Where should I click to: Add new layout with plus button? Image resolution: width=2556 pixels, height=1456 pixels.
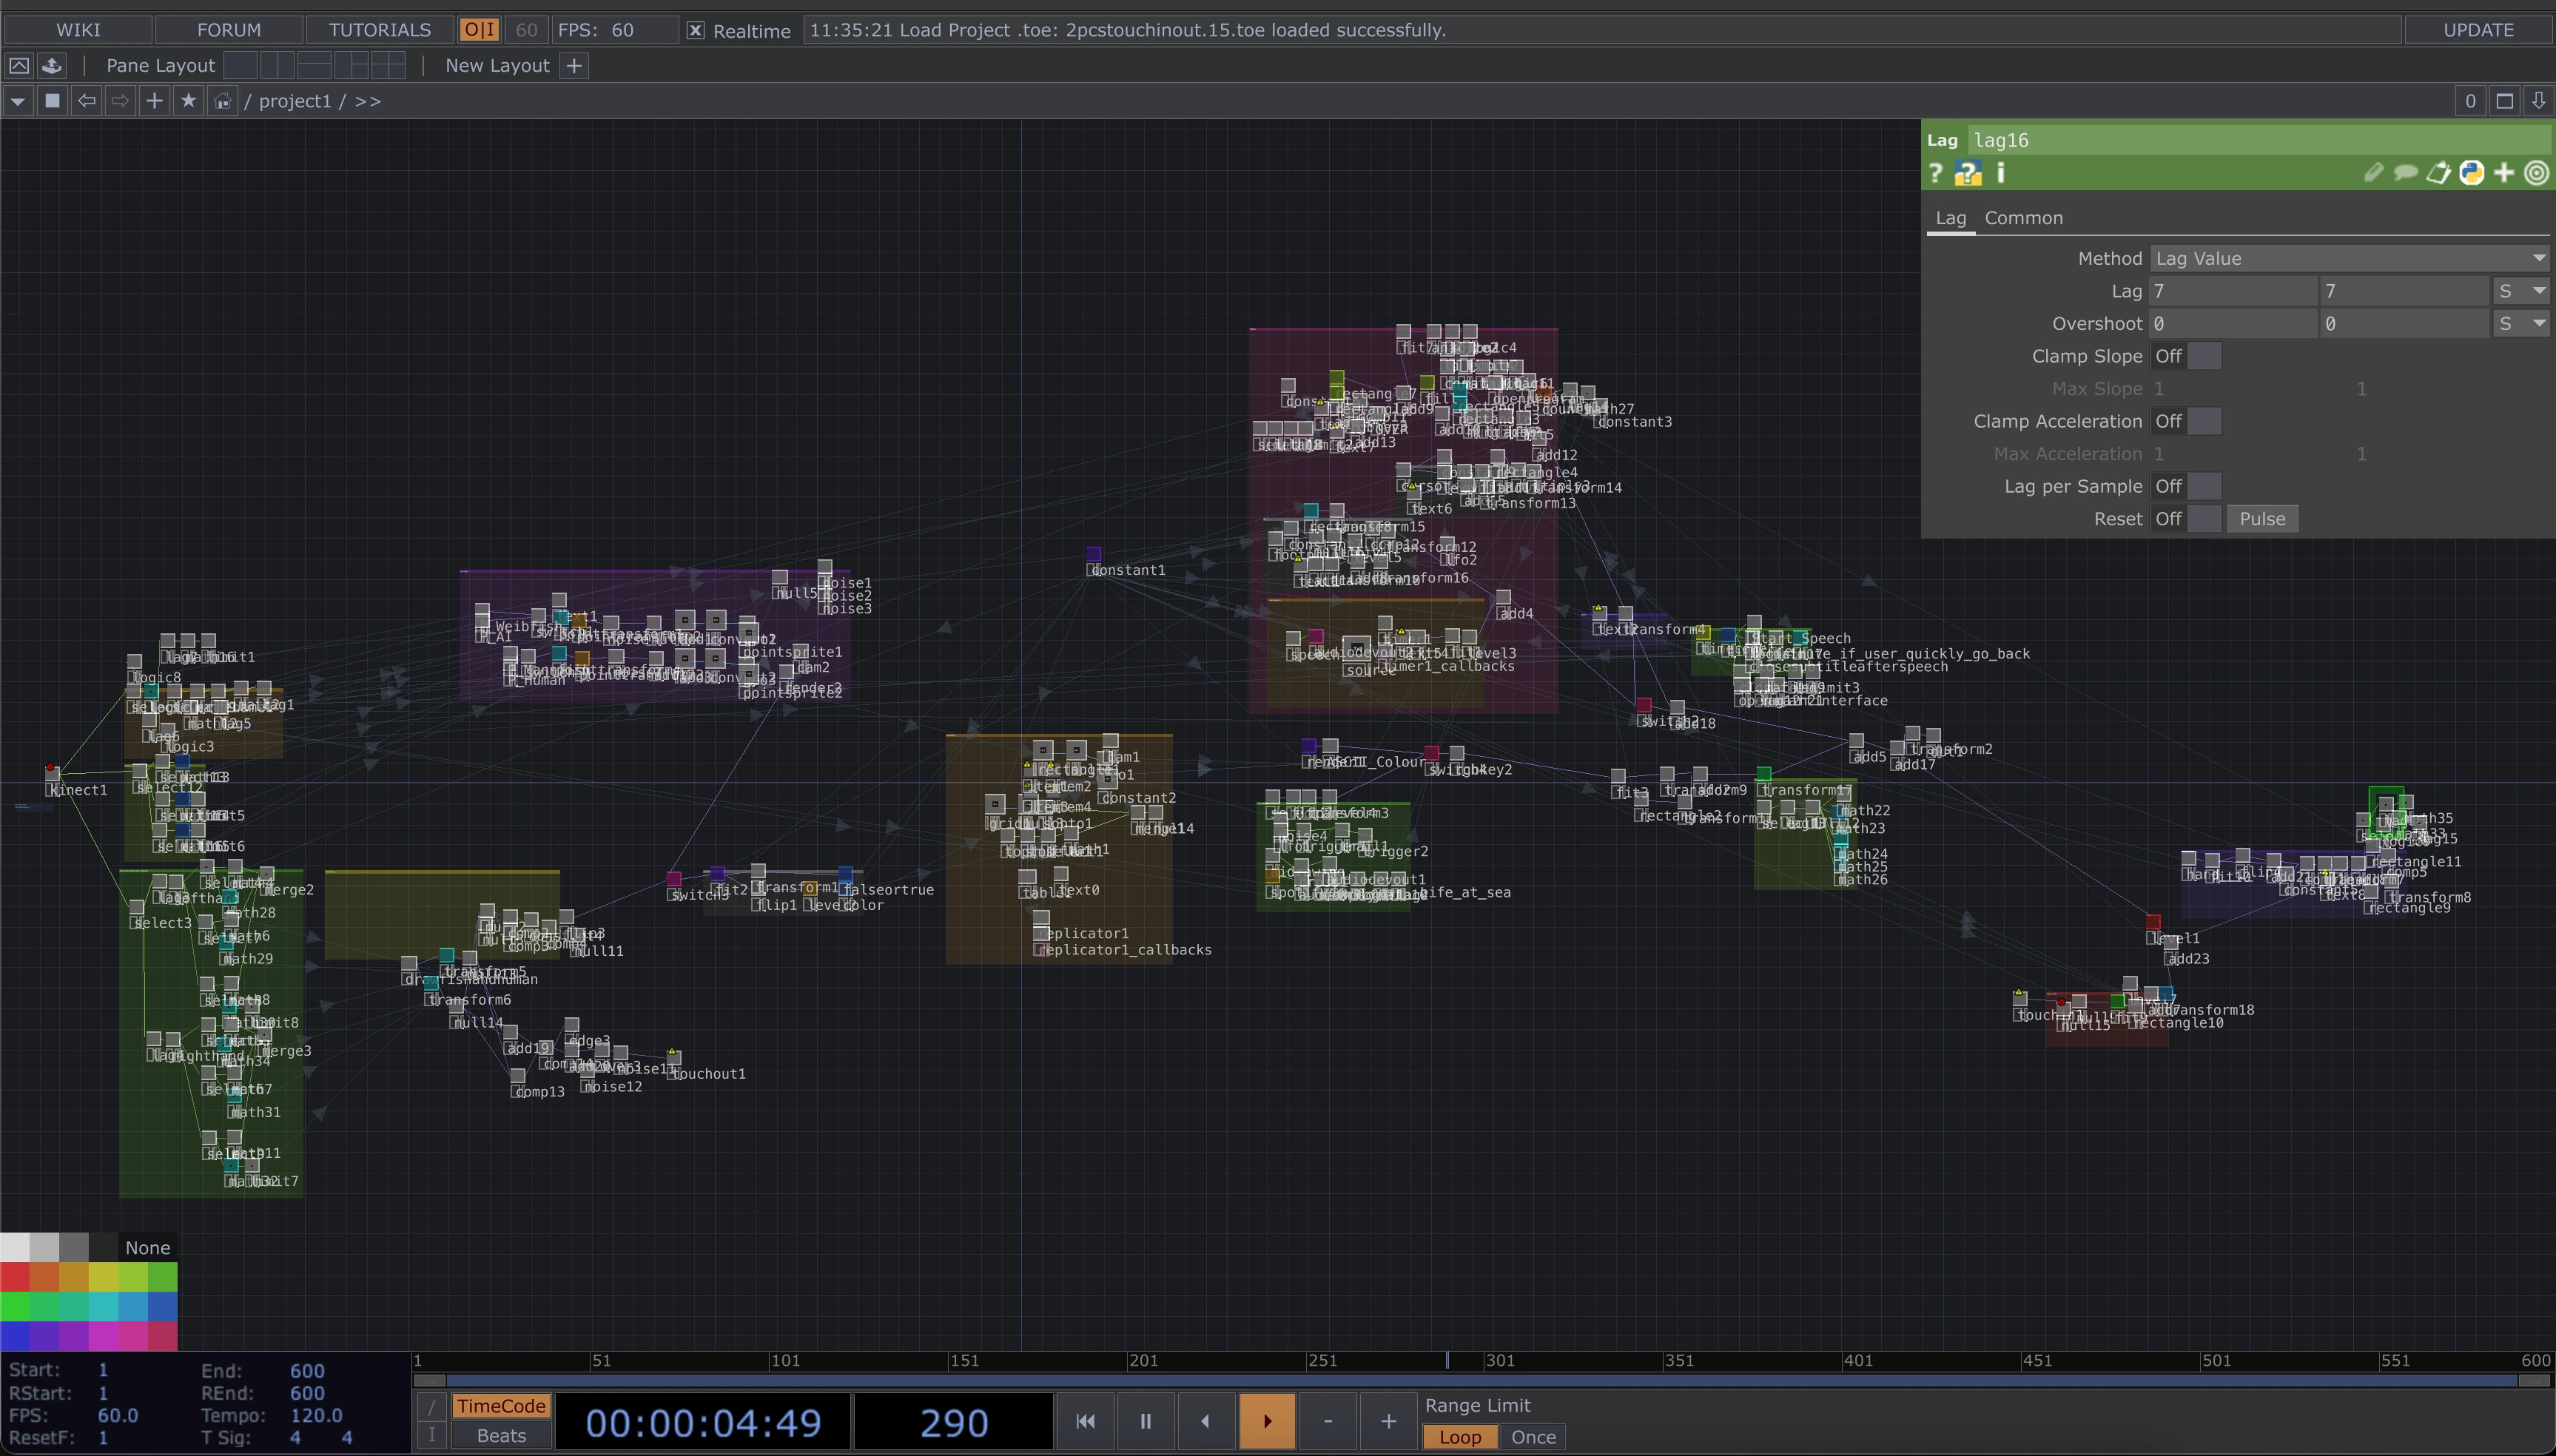point(574,66)
